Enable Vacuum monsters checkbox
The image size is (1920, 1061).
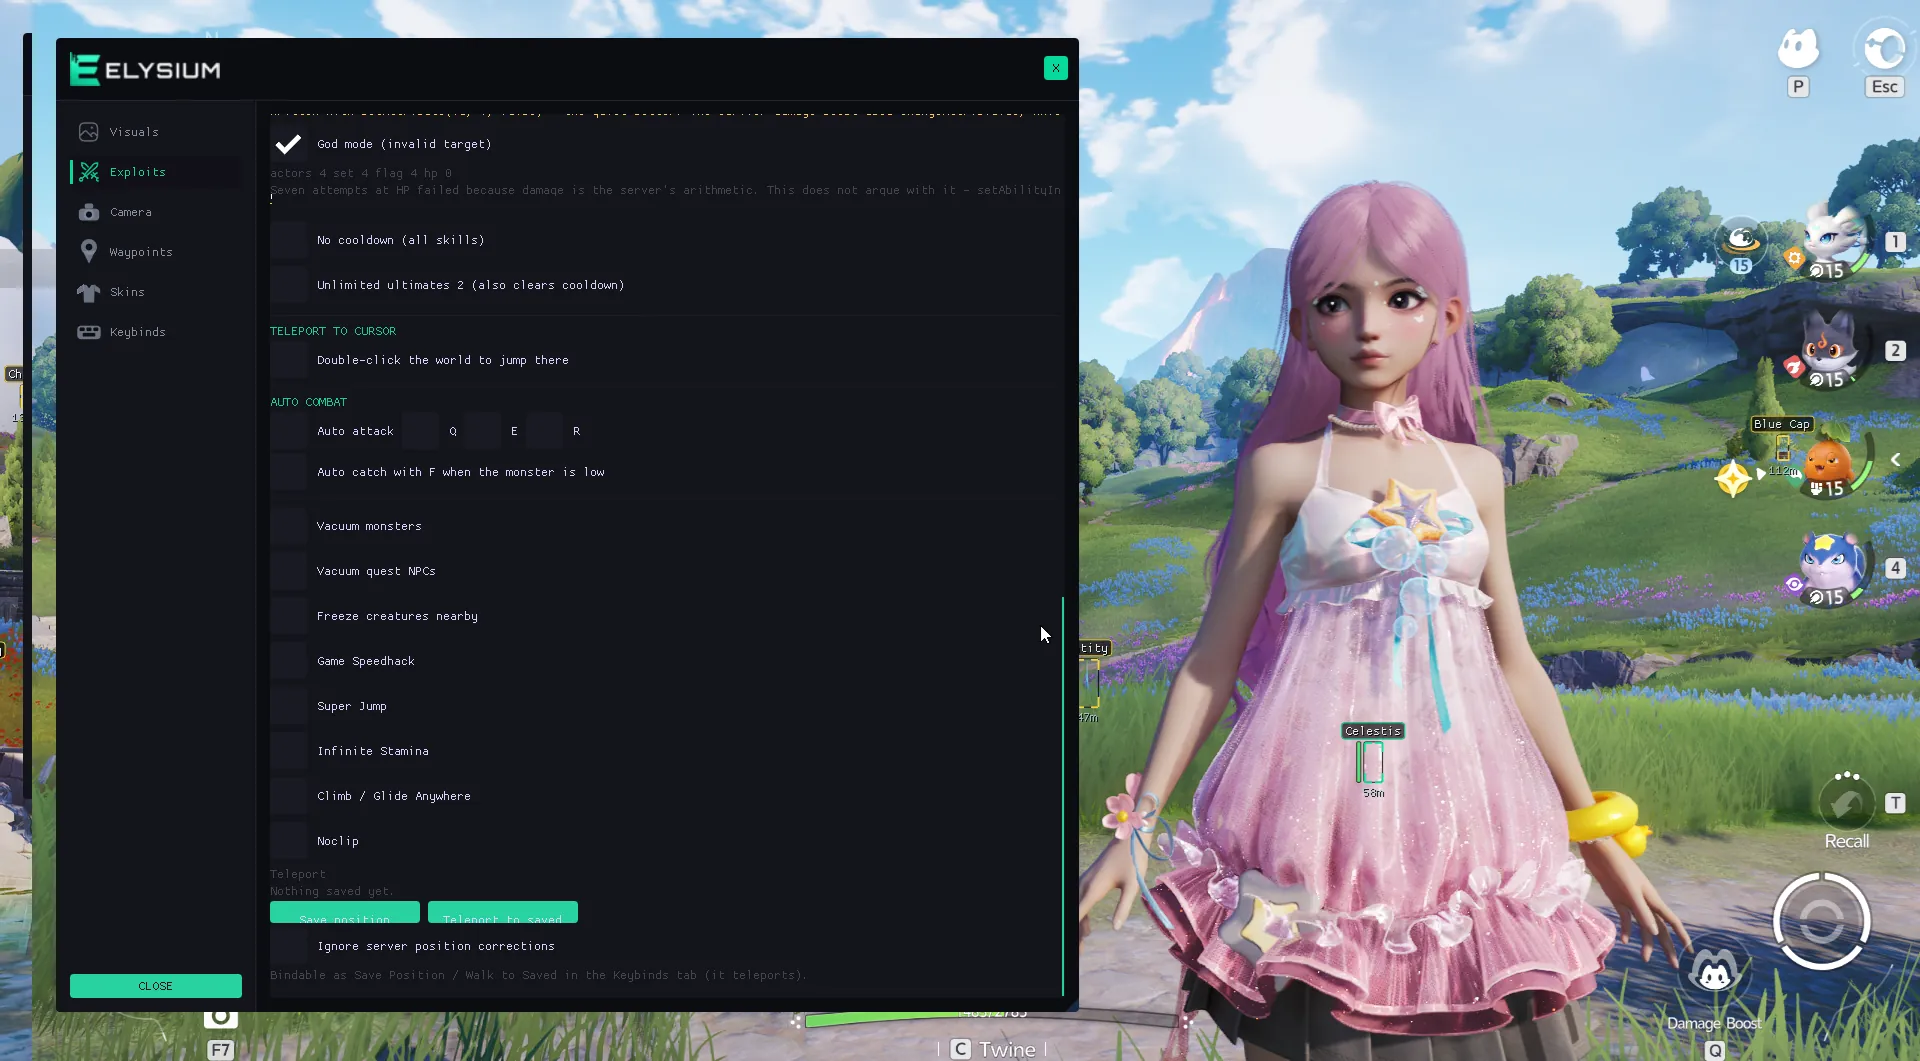point(288,526)
